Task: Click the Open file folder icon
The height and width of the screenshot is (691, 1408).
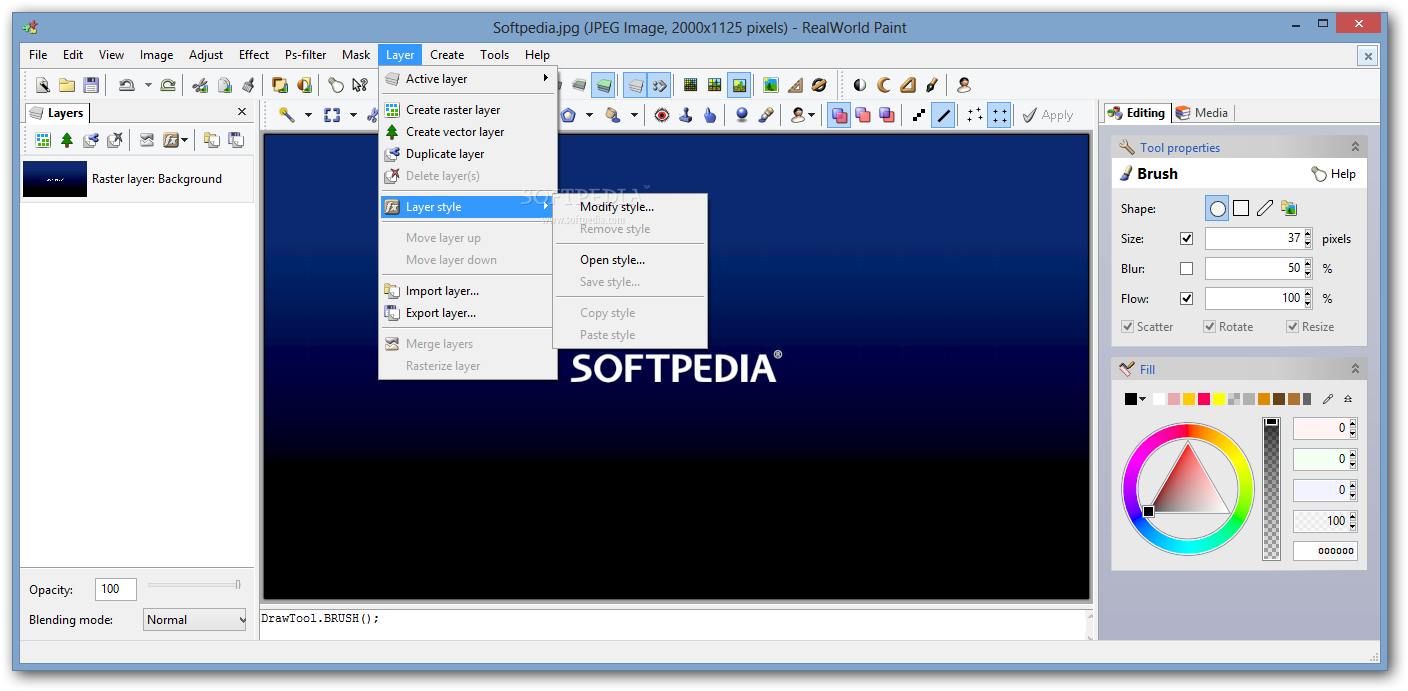Action: (x=67, y=85)
